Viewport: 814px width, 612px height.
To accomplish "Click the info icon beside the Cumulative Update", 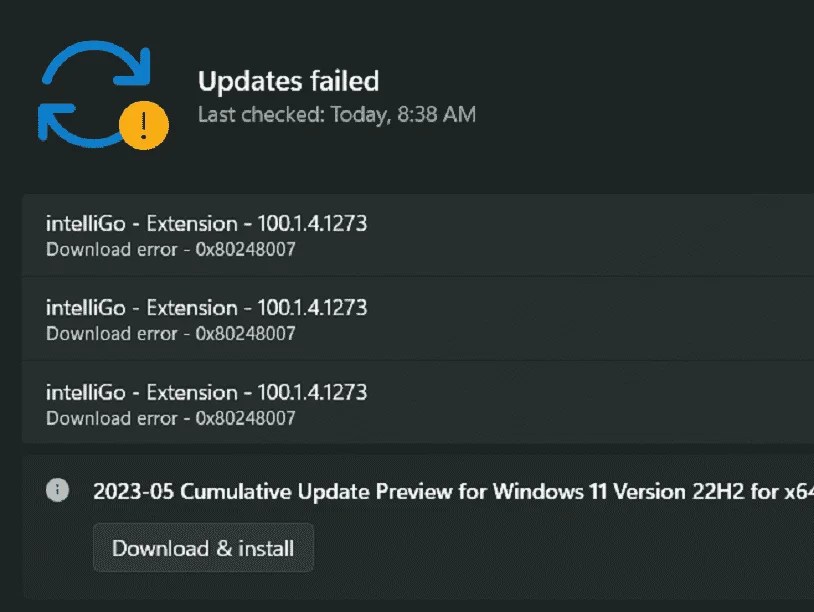I will coord(57,491).
